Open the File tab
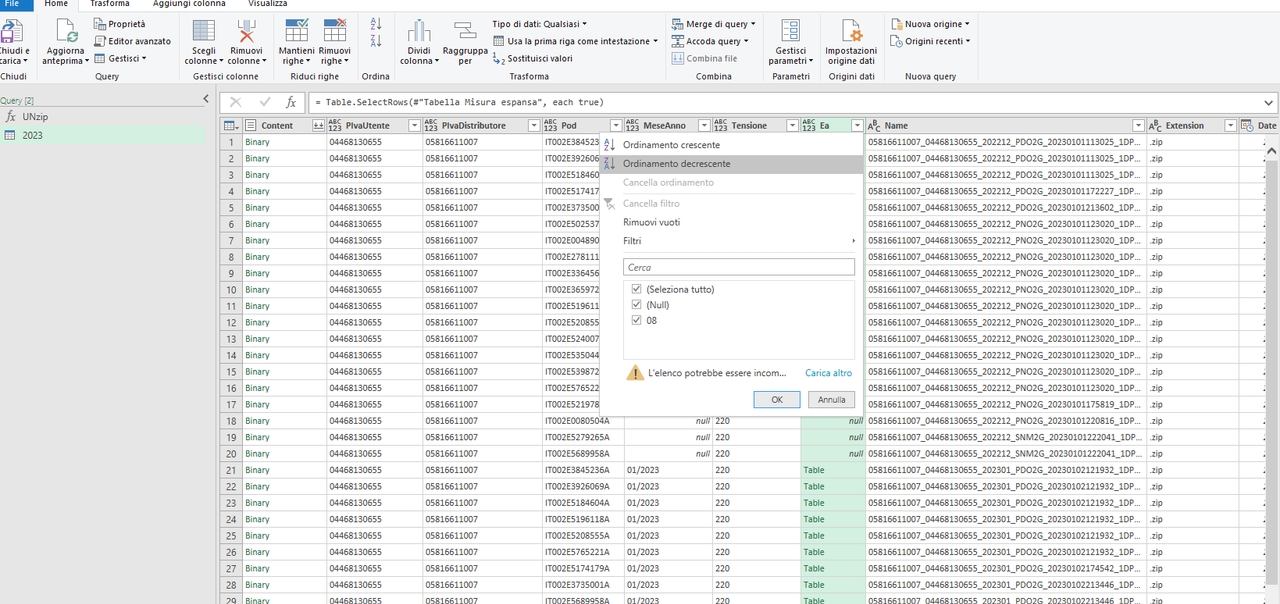Image resolution: width=1280 pixels, height=604 pixels. 12,5
